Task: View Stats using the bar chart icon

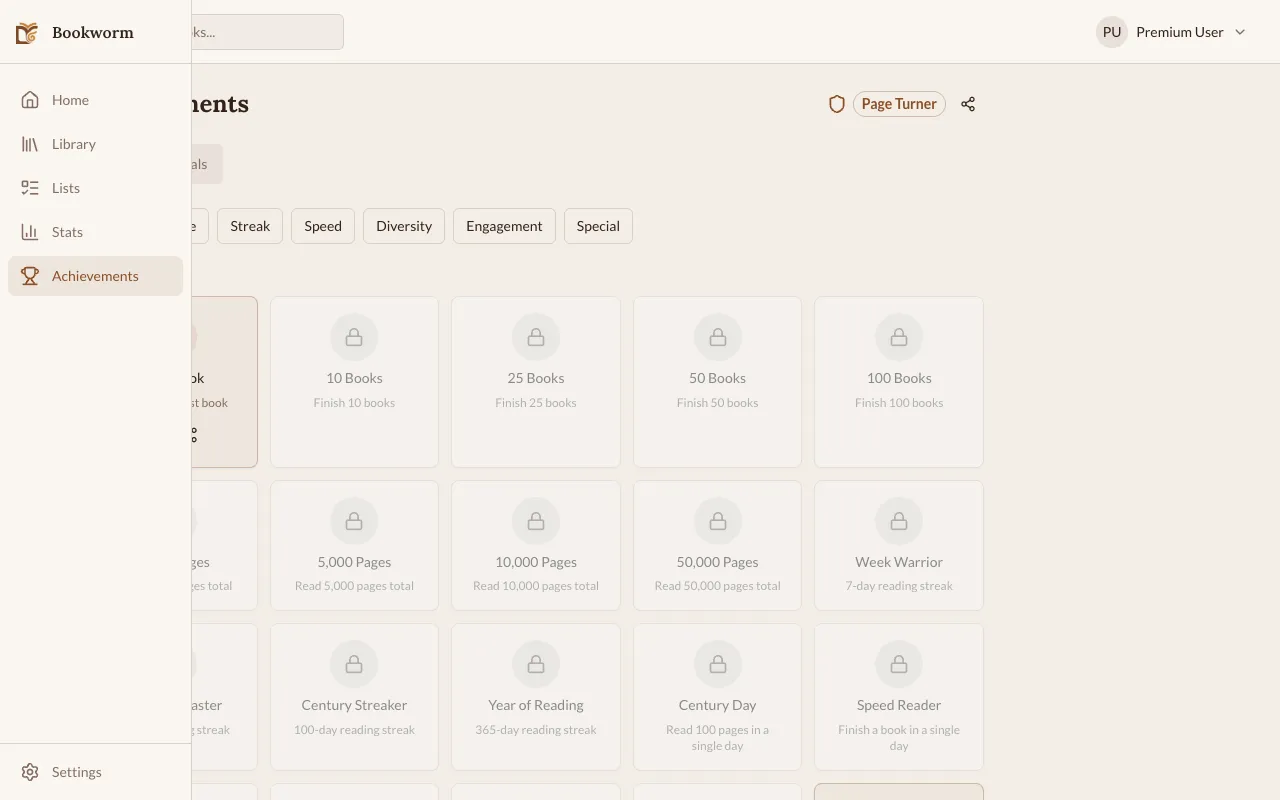Action: tap(30, 232)
